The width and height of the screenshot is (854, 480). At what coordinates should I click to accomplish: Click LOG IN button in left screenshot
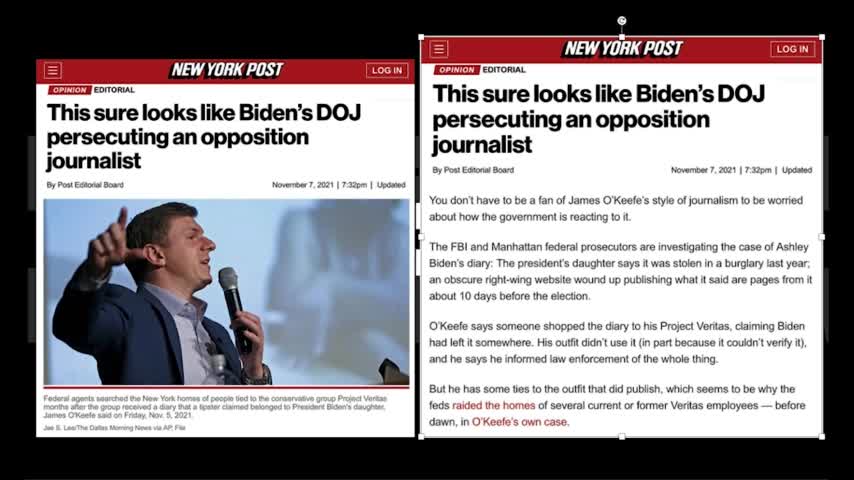tap(387, 70)
